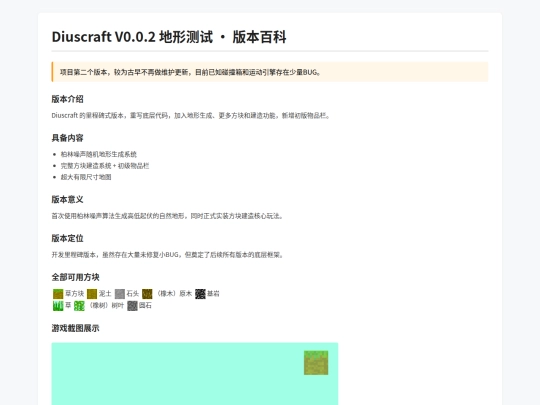Click the 版本意义 heading

[68, 199]
